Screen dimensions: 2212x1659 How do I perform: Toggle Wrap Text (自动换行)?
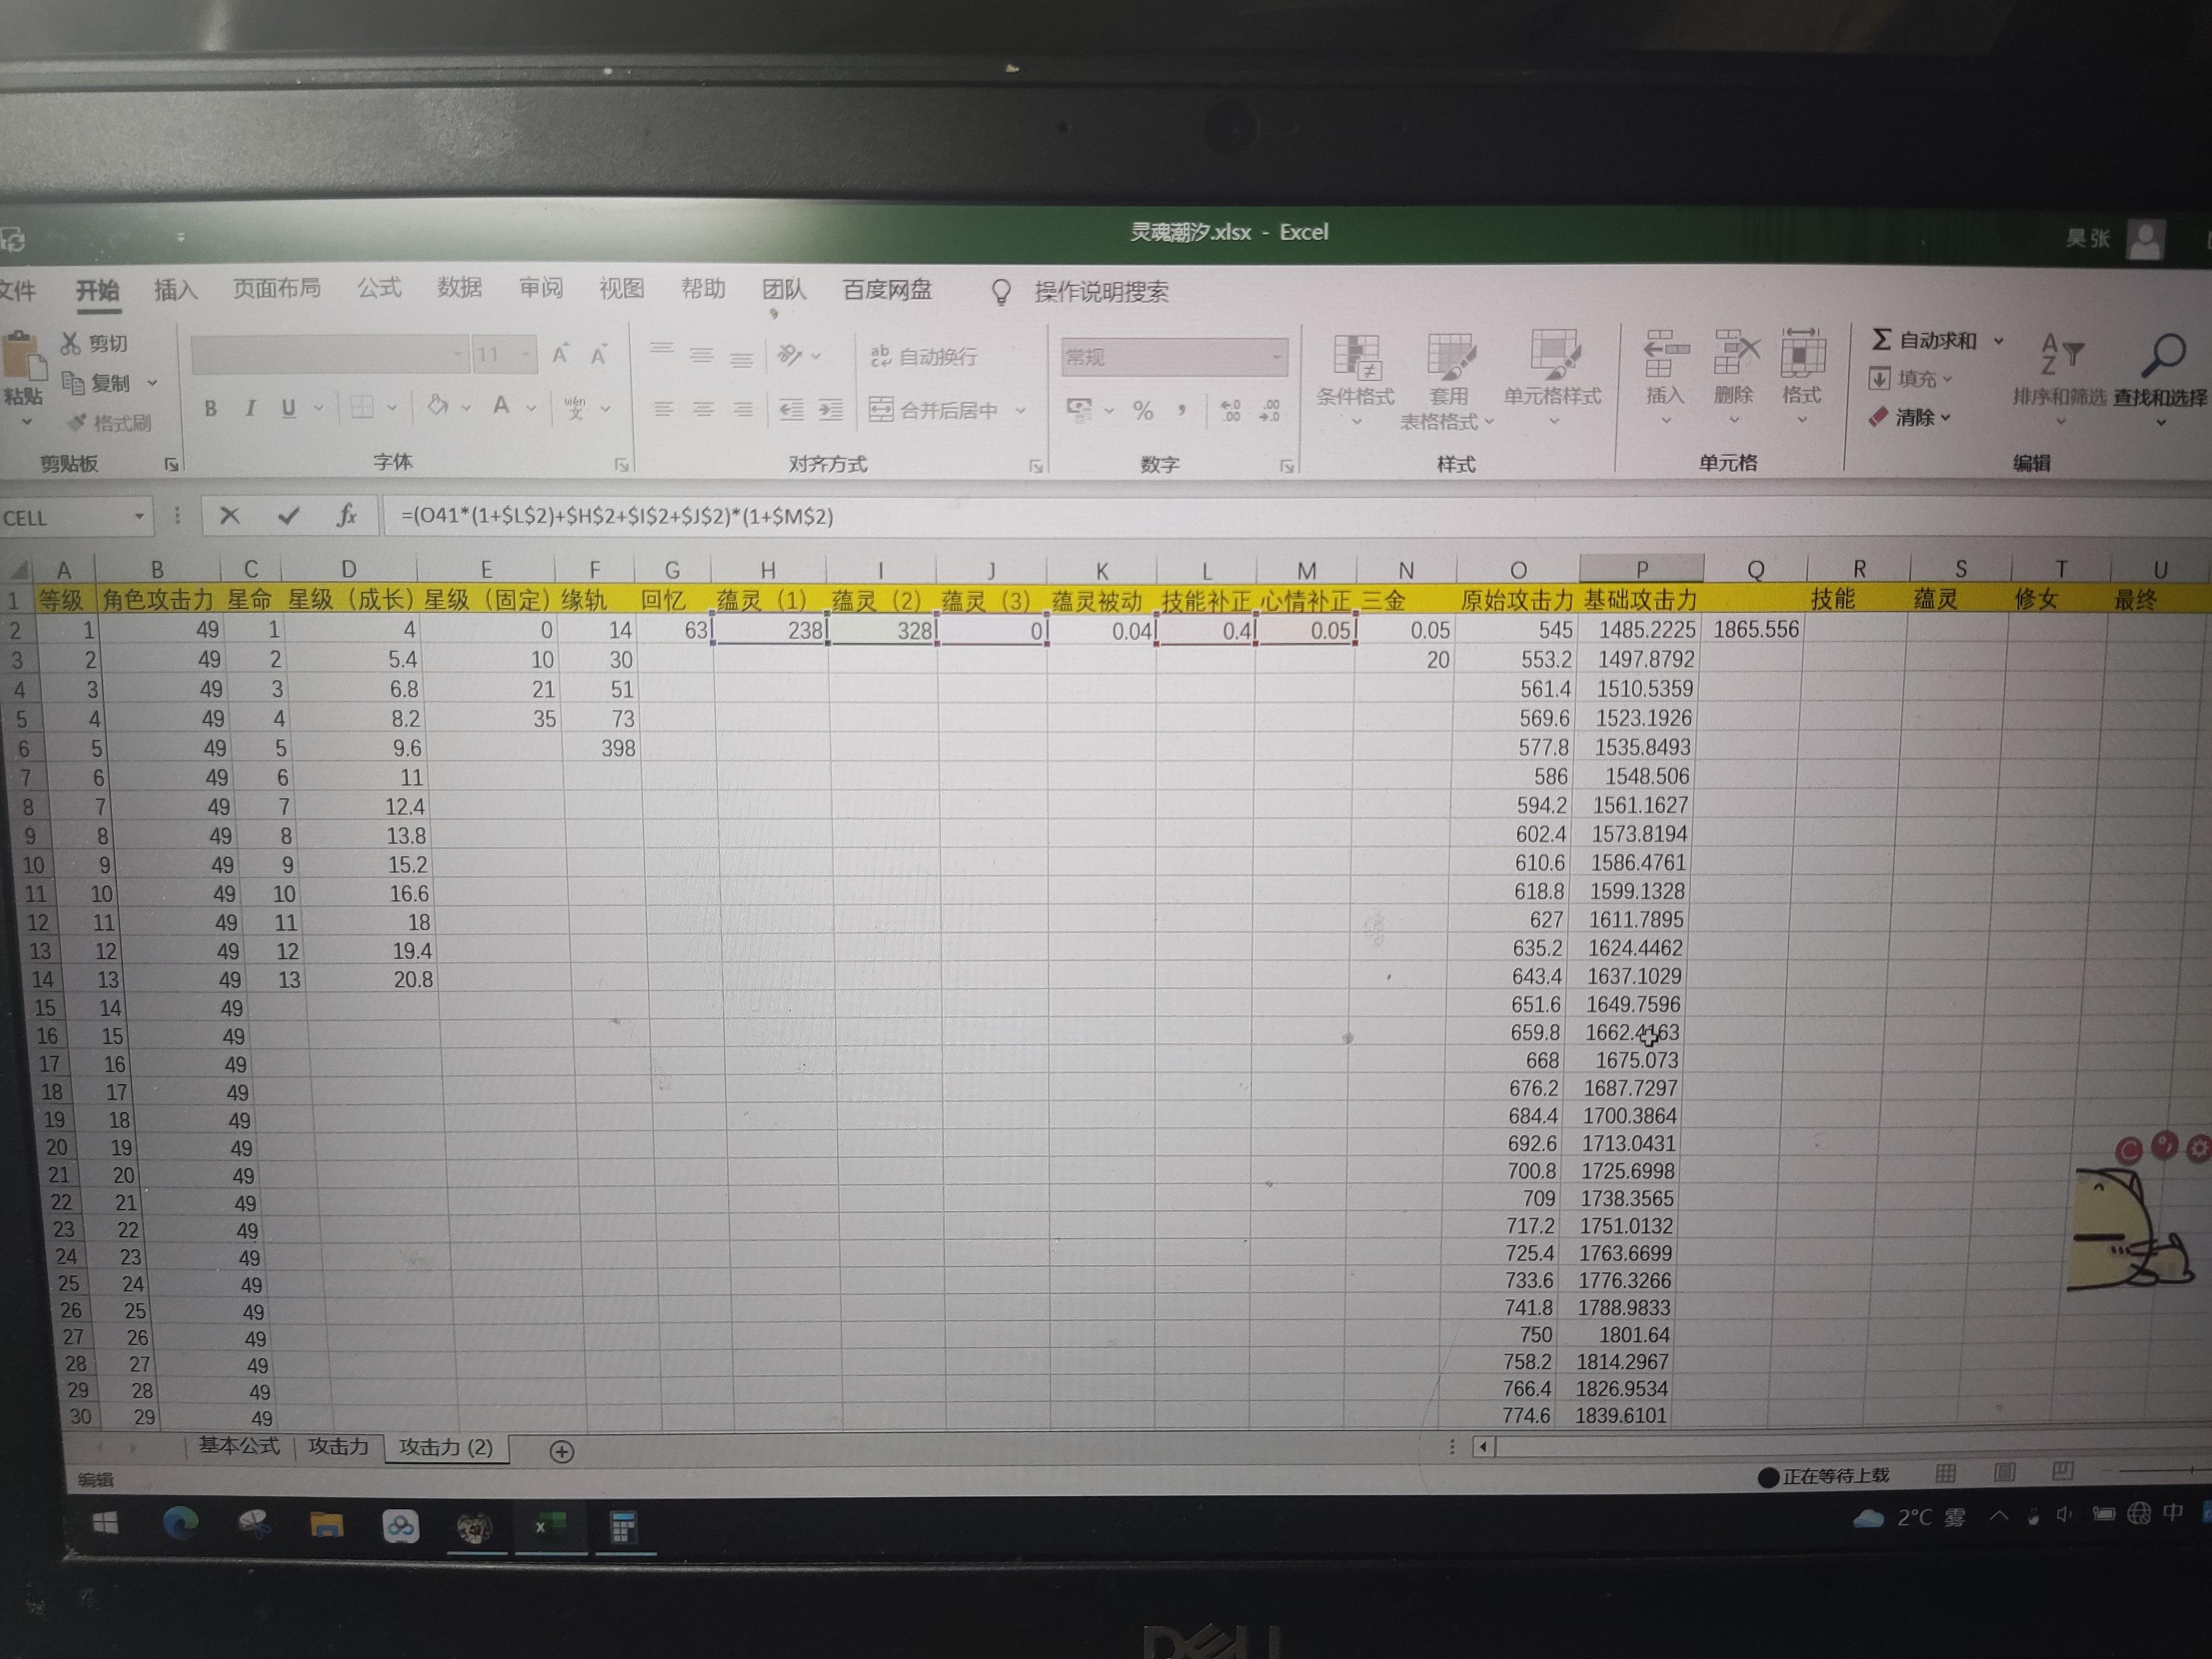[x=923, y=356]
